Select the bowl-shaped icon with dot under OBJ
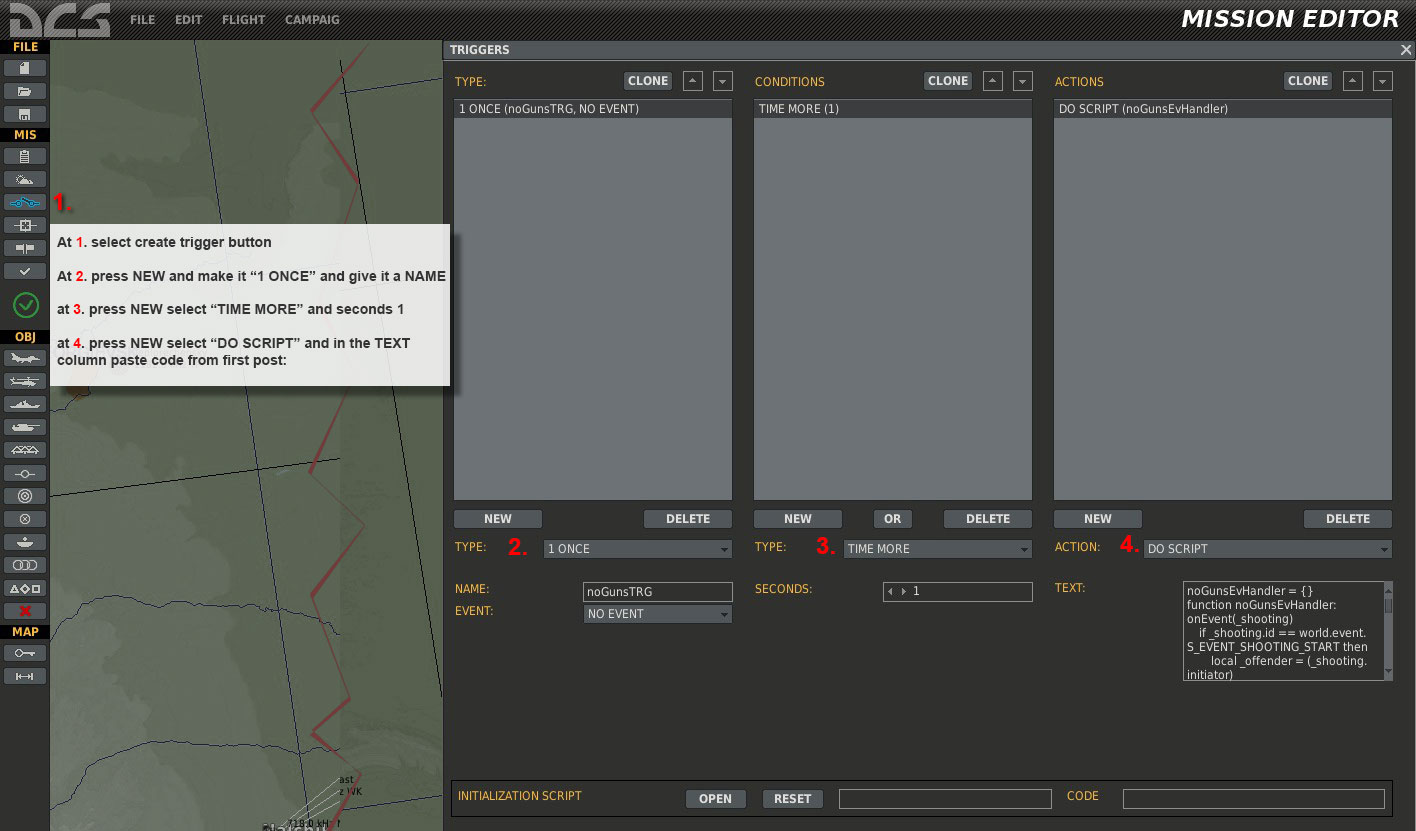This screenshot has width=1416, height=831. point(25,542)
